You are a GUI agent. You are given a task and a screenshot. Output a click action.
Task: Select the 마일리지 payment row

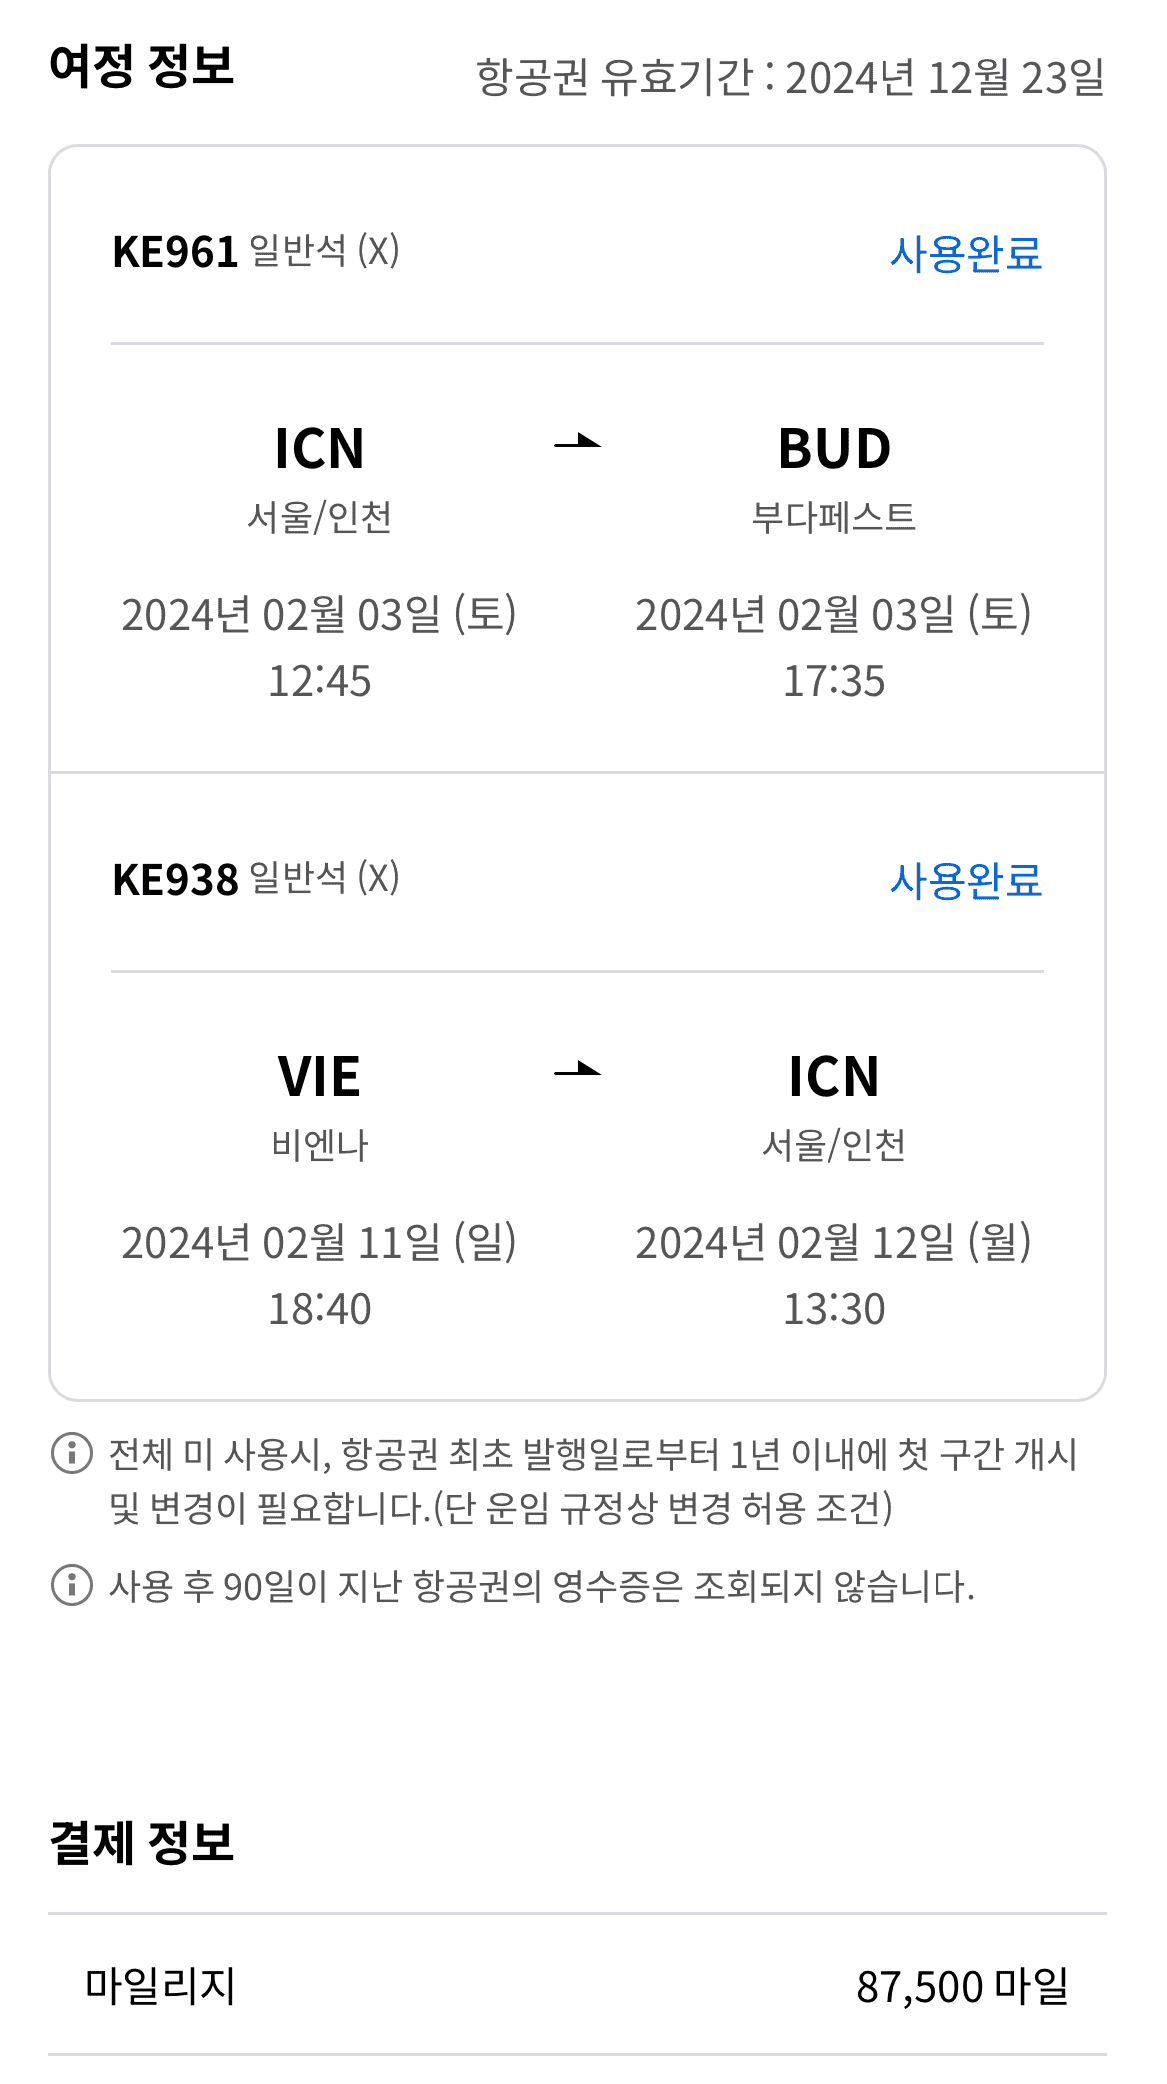coord(577,1985)
